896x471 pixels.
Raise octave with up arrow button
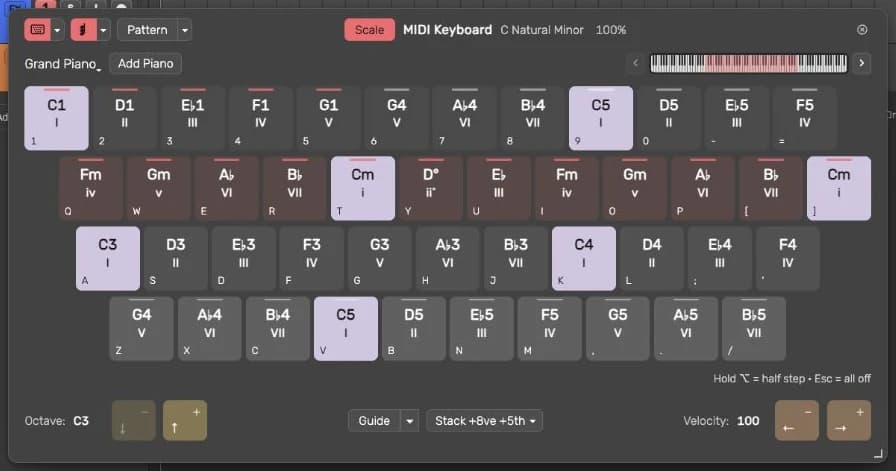click(185, 421)
